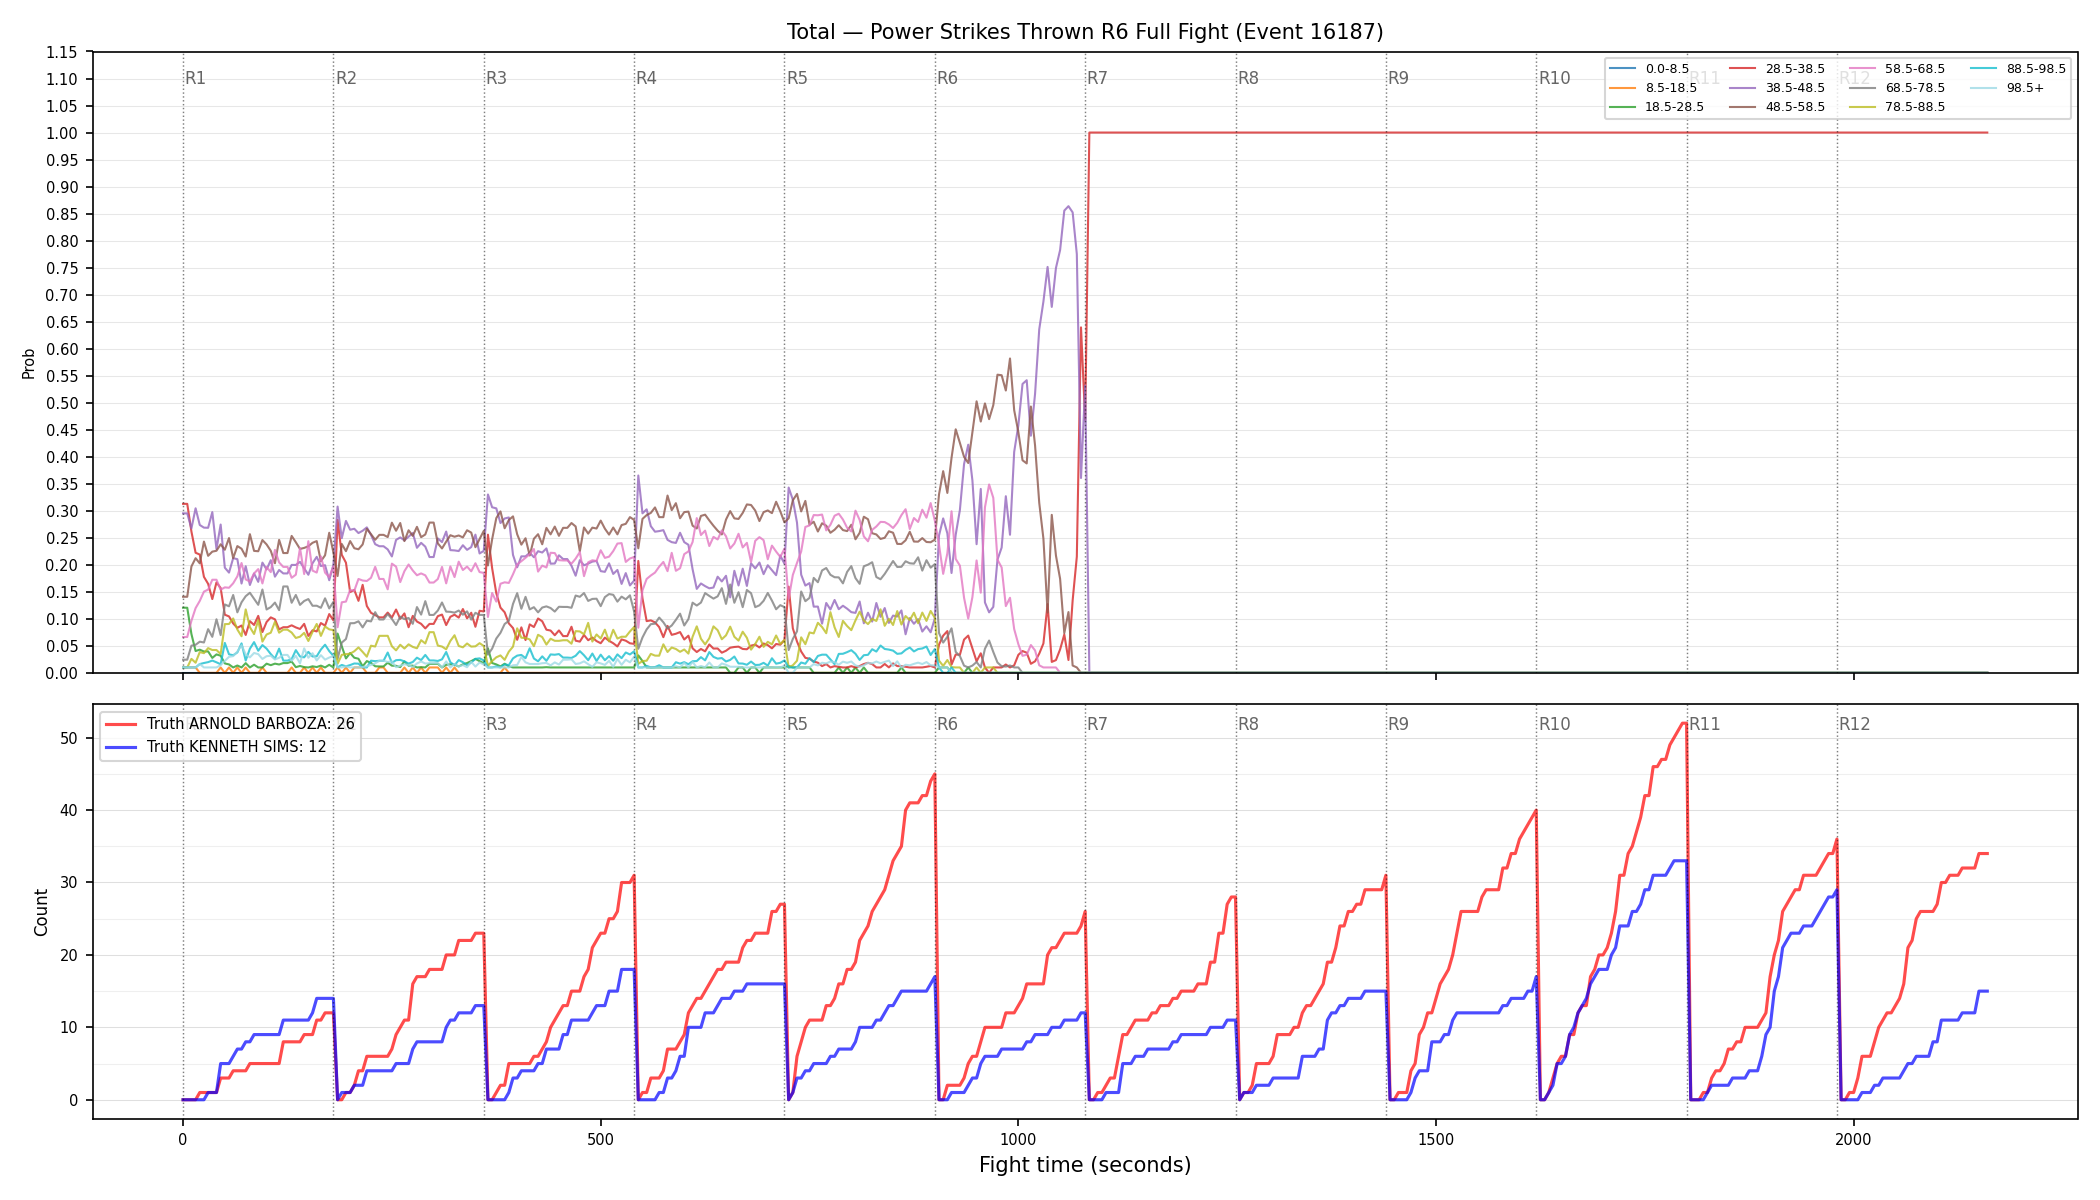
Task: Click the R3 round label in top chart
Action: tap(496, 78)
